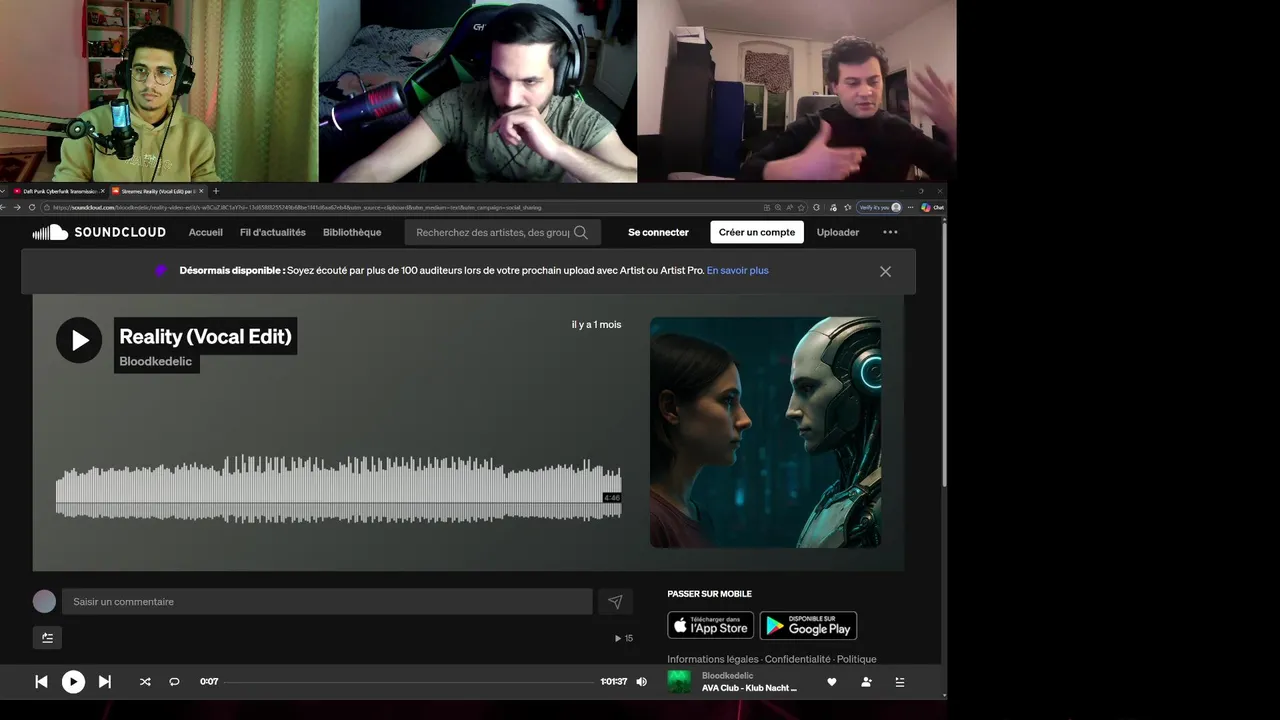The image size is (1280, 720).
Task: Dismiss the Artist Pro banner
Action: [885, 271]
